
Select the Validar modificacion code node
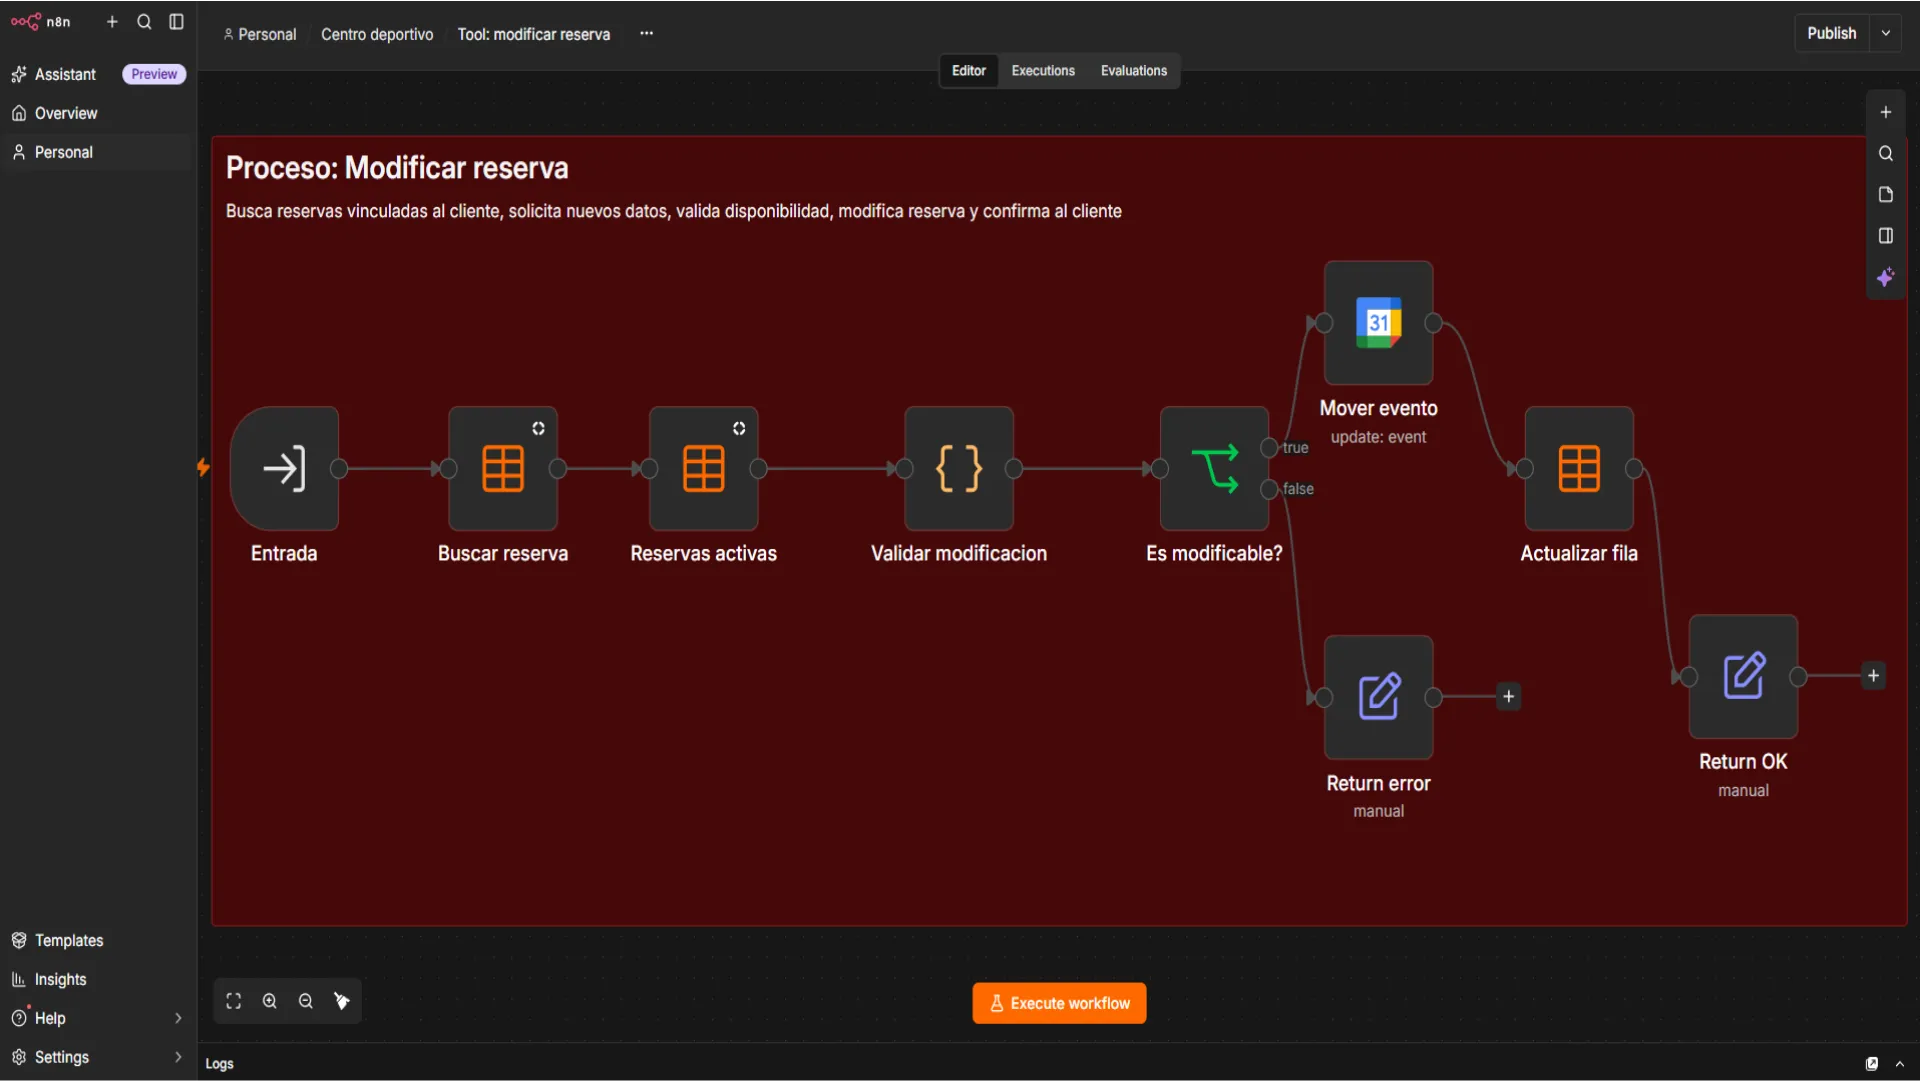[959, 468]
